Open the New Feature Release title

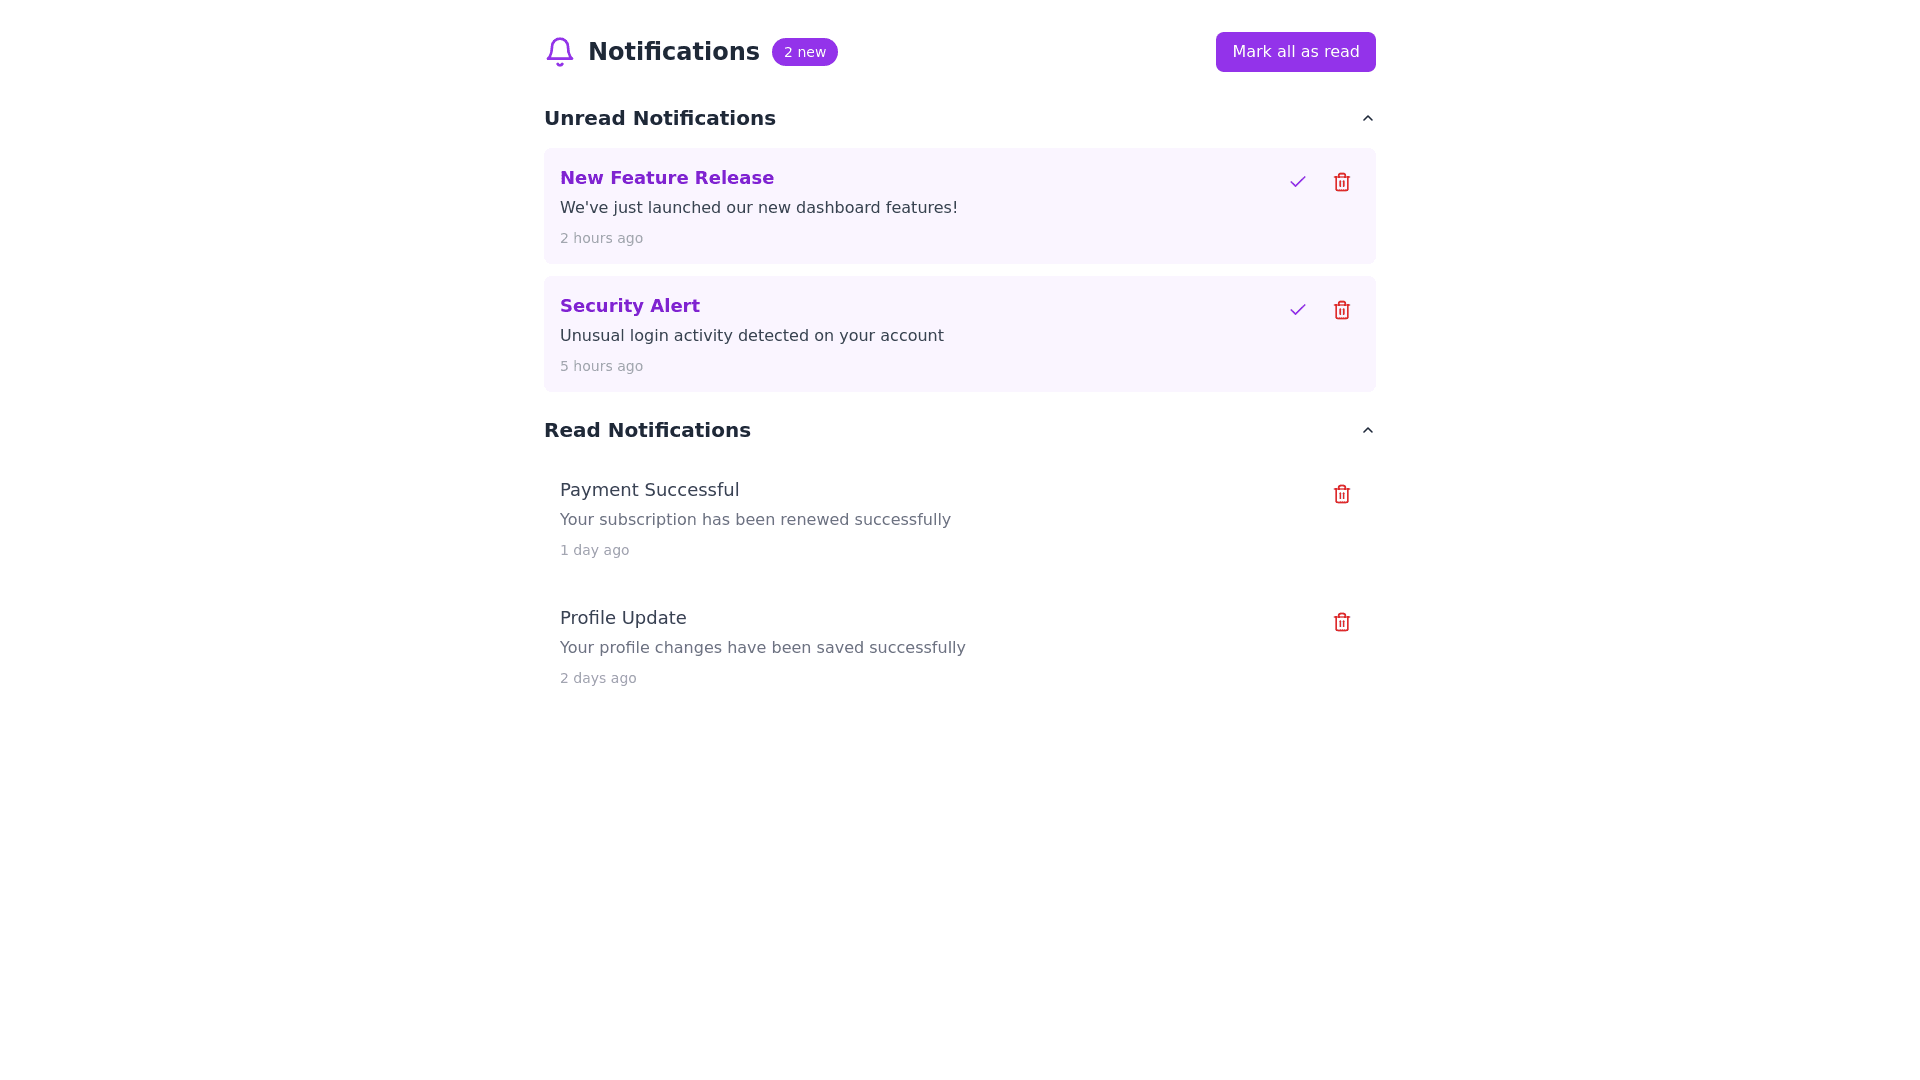[667, 178]
